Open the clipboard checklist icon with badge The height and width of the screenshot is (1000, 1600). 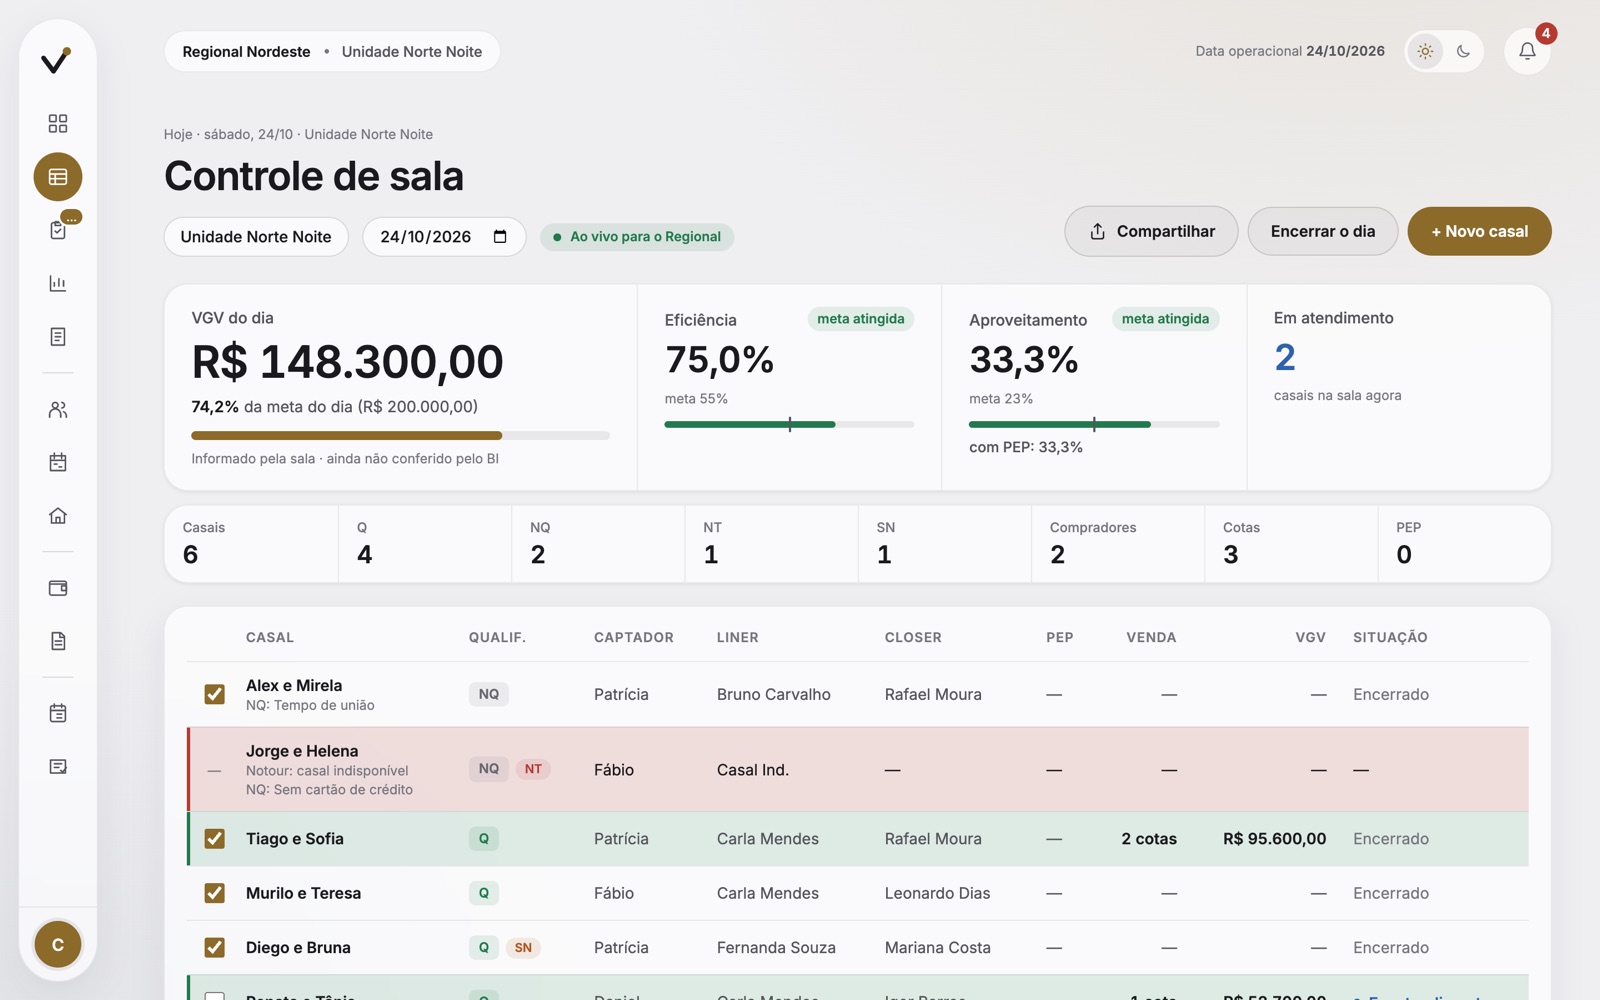[58, 230]
